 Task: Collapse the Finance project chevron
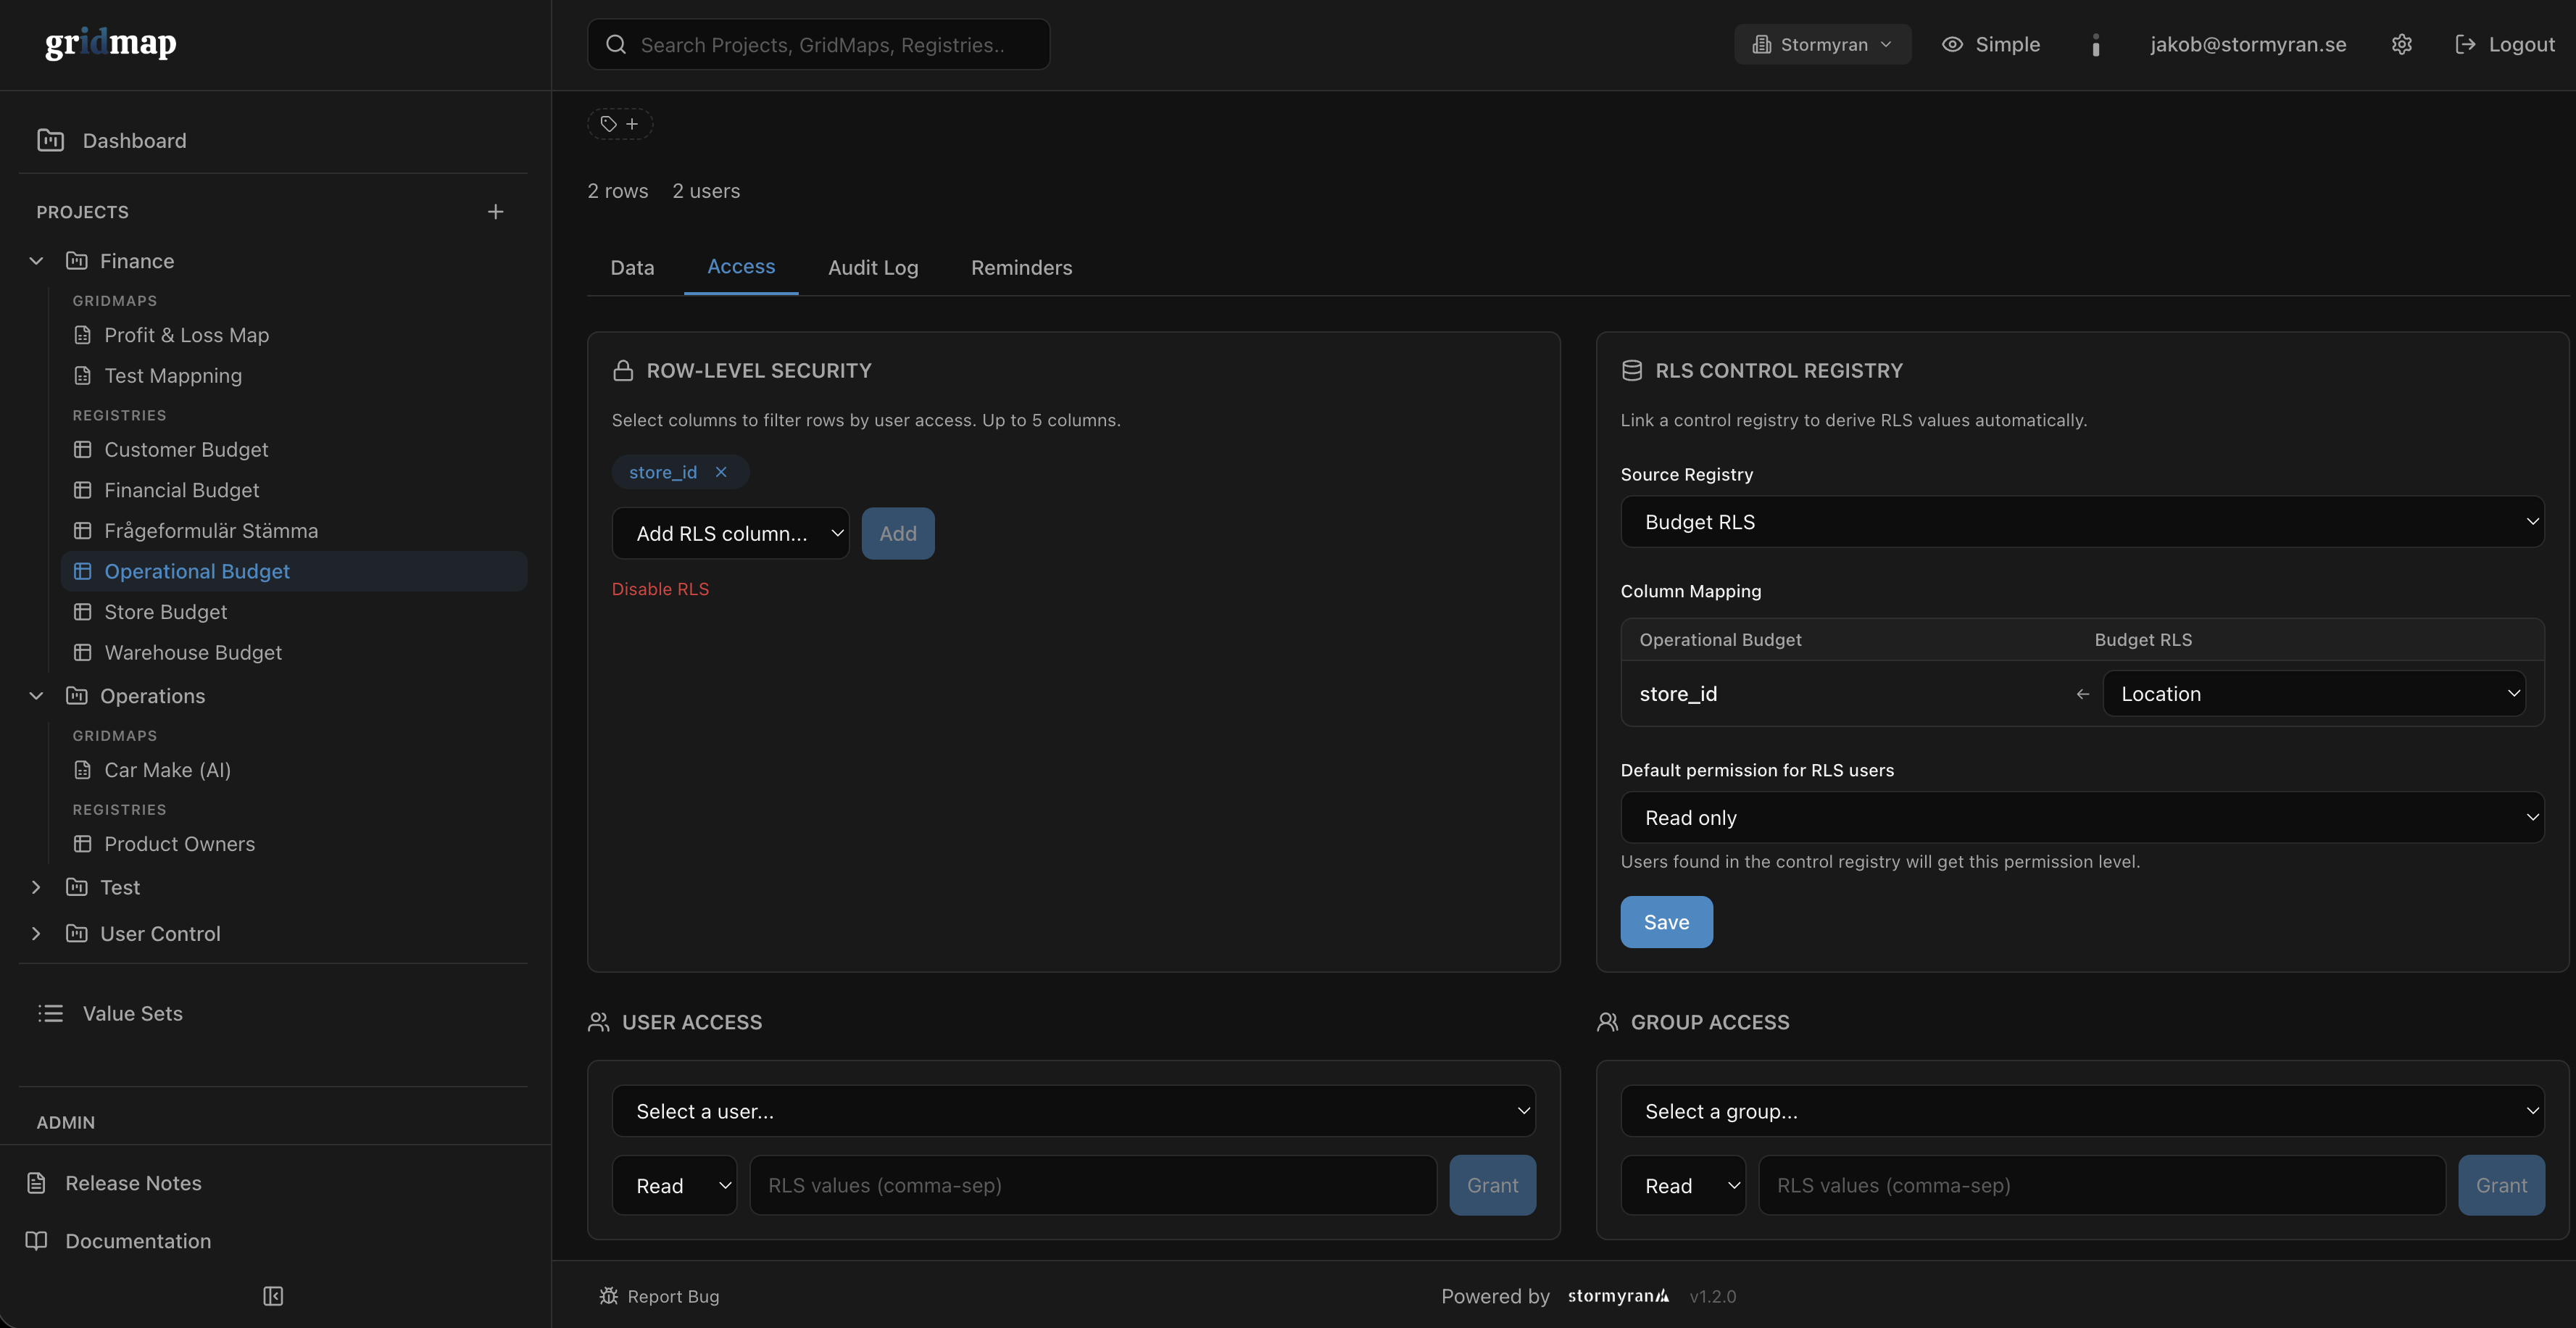(36, 261)
